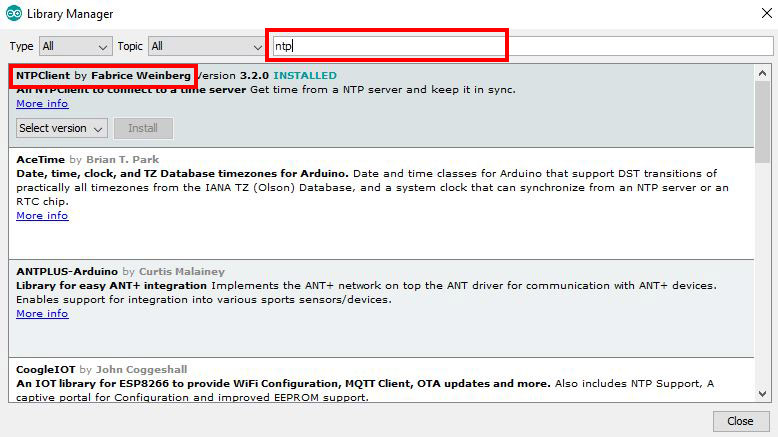Open More info link for ANTPLUS-Arduino

tap(42, 313)
